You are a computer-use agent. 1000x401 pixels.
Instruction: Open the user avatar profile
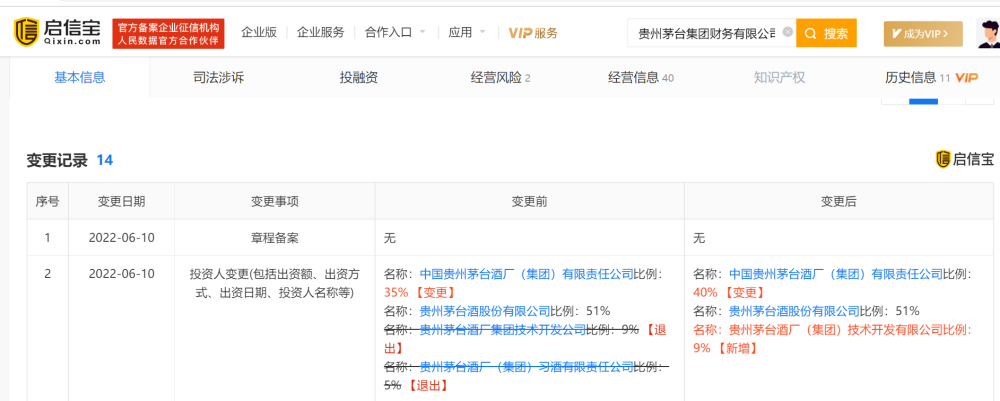[x=988, y=33]
